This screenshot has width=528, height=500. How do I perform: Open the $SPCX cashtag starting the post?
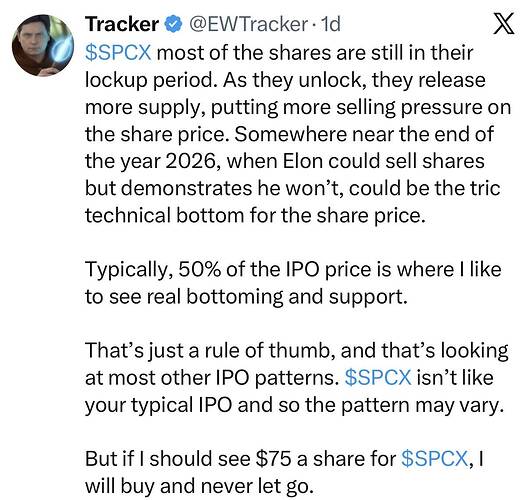click(x=118, y=53)
